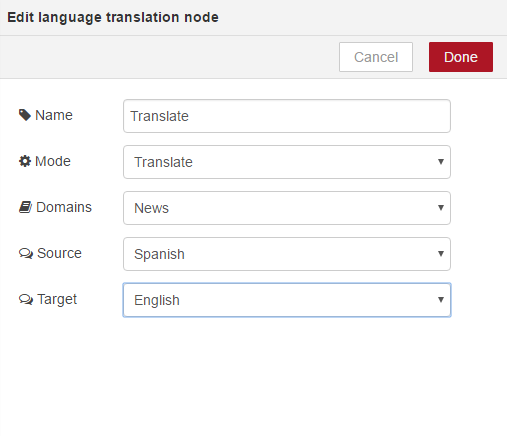Viewport: 507px width, 436px height.
Task: Click the Domains label text
Action: [64, 207]
